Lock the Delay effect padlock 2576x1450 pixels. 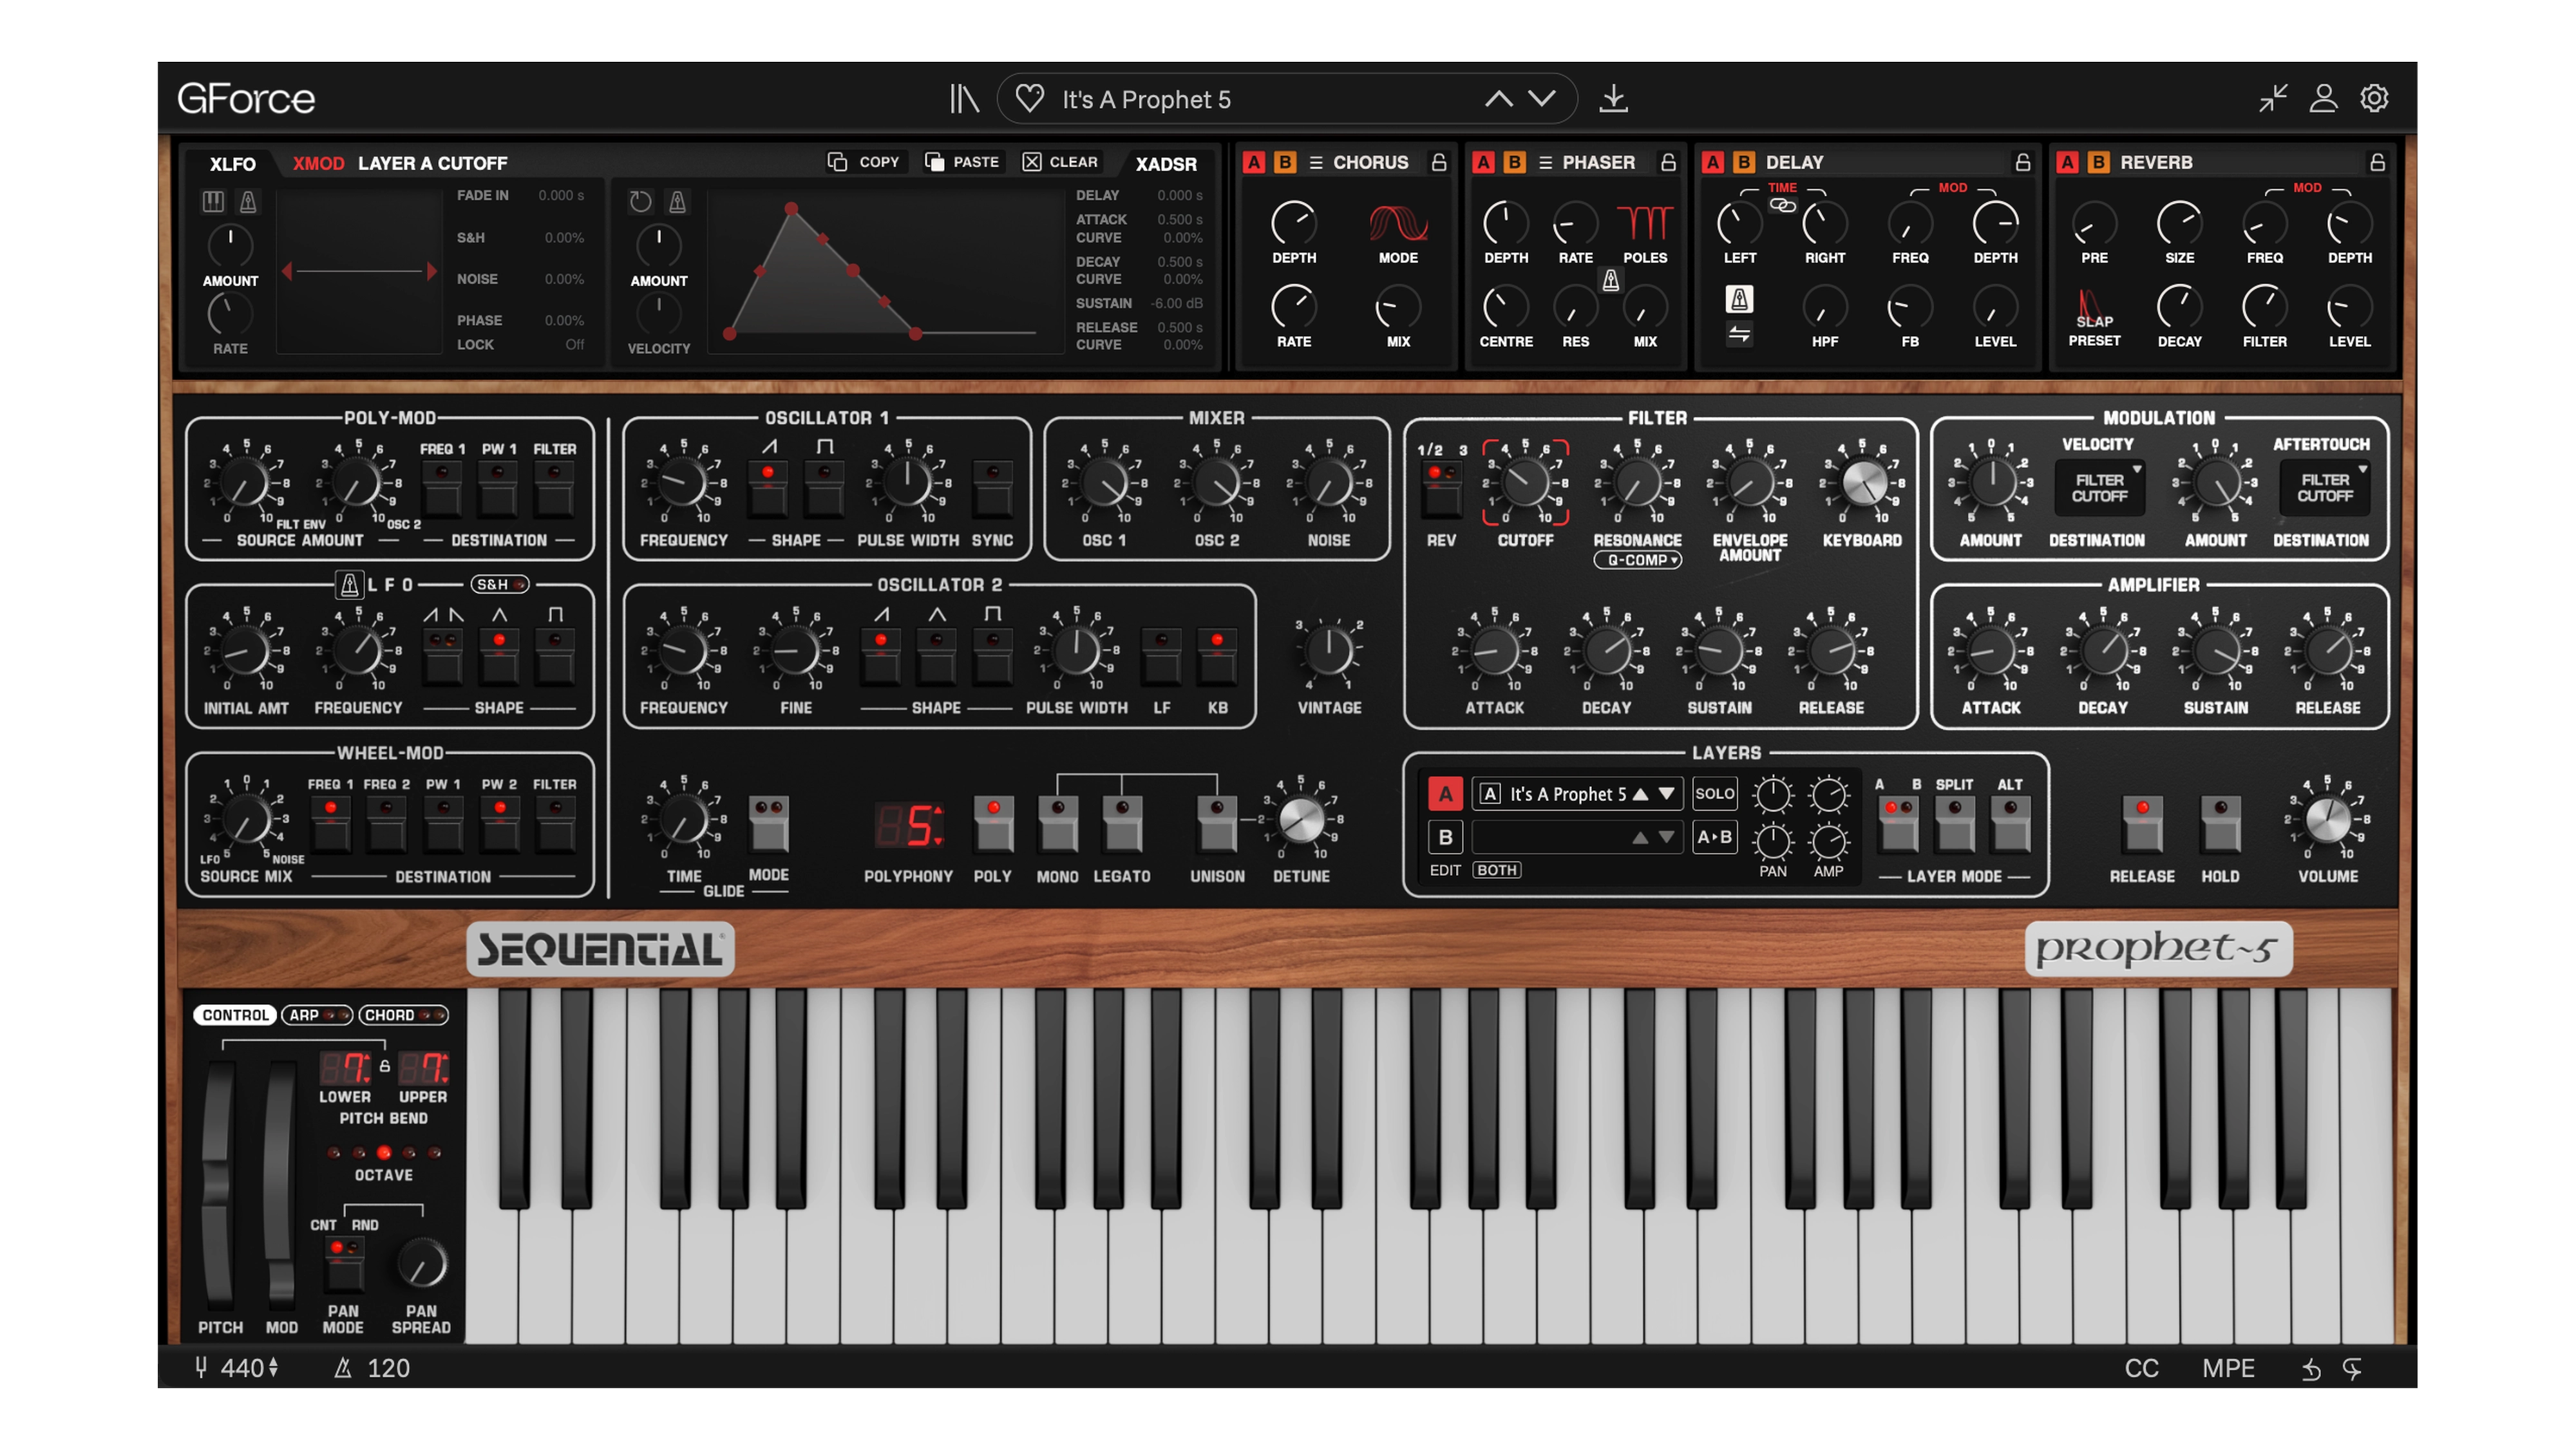pyautogui.click(x=2022, y=162)
